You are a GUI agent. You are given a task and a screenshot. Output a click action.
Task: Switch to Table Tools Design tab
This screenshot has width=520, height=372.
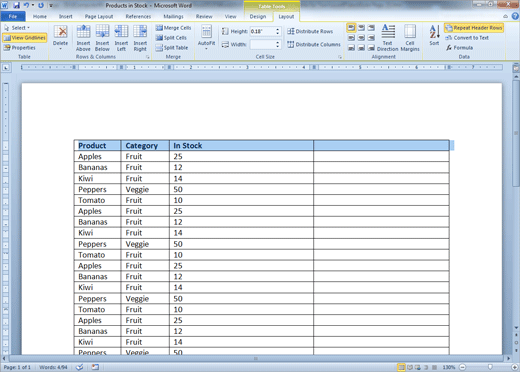(x=258, y=16)
